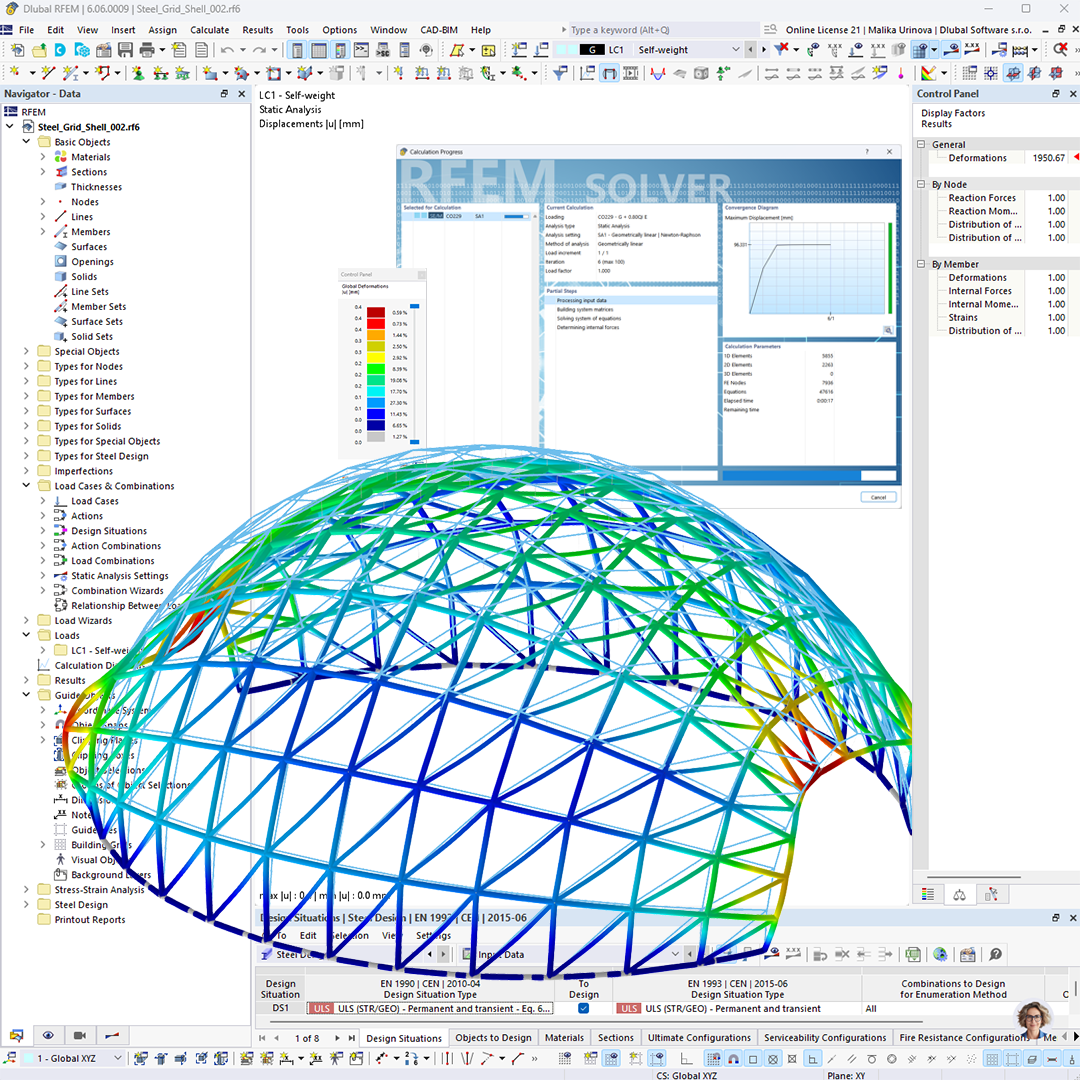Image resolution: width=1080 pixels, height=1080 pixels.
Task: Edit the Deformations factor value 1950.67
Action: (1047, 158)
